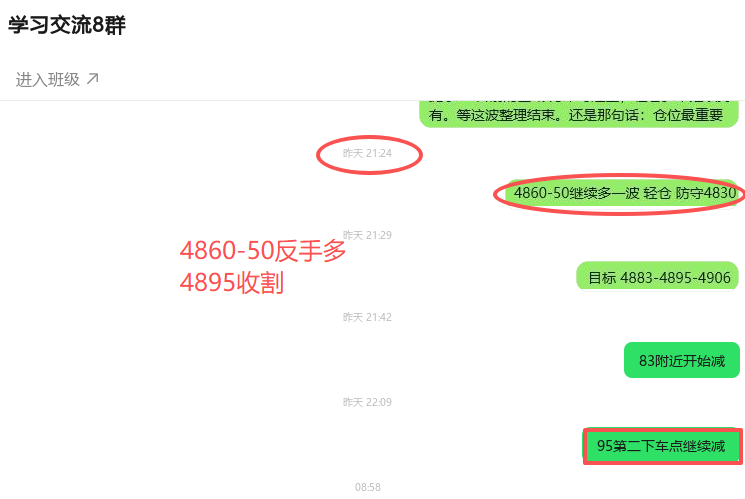Click the 95第二下车点继续减 message bubble
The image size is (745, 499).
pos(661,446)
